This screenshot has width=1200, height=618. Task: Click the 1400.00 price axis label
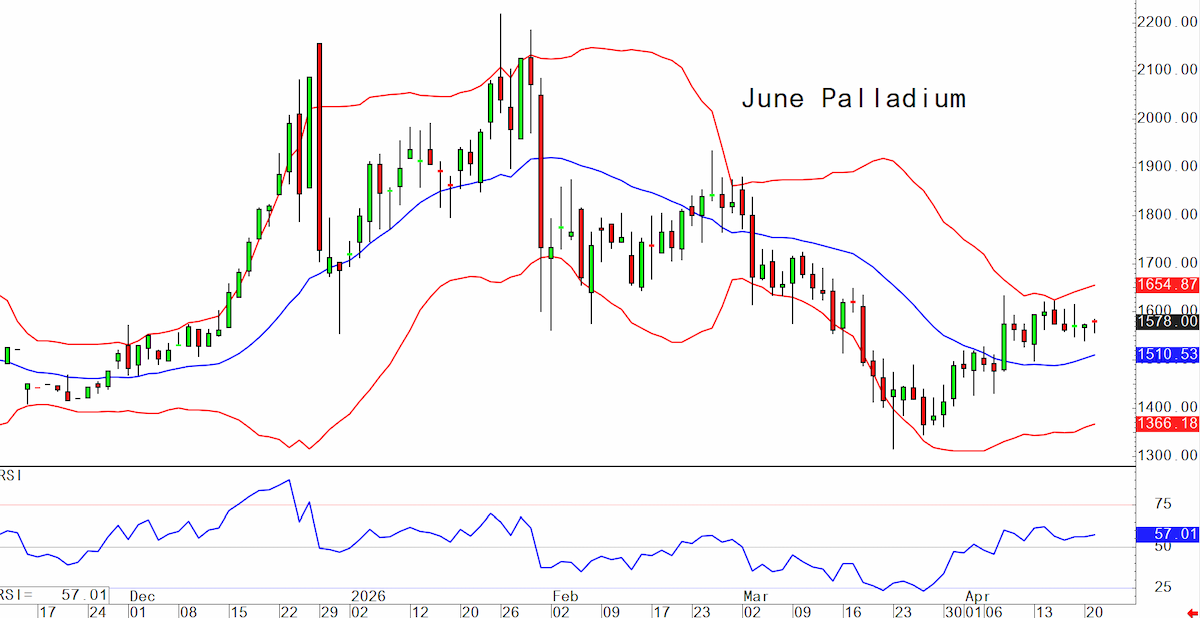1168,408
